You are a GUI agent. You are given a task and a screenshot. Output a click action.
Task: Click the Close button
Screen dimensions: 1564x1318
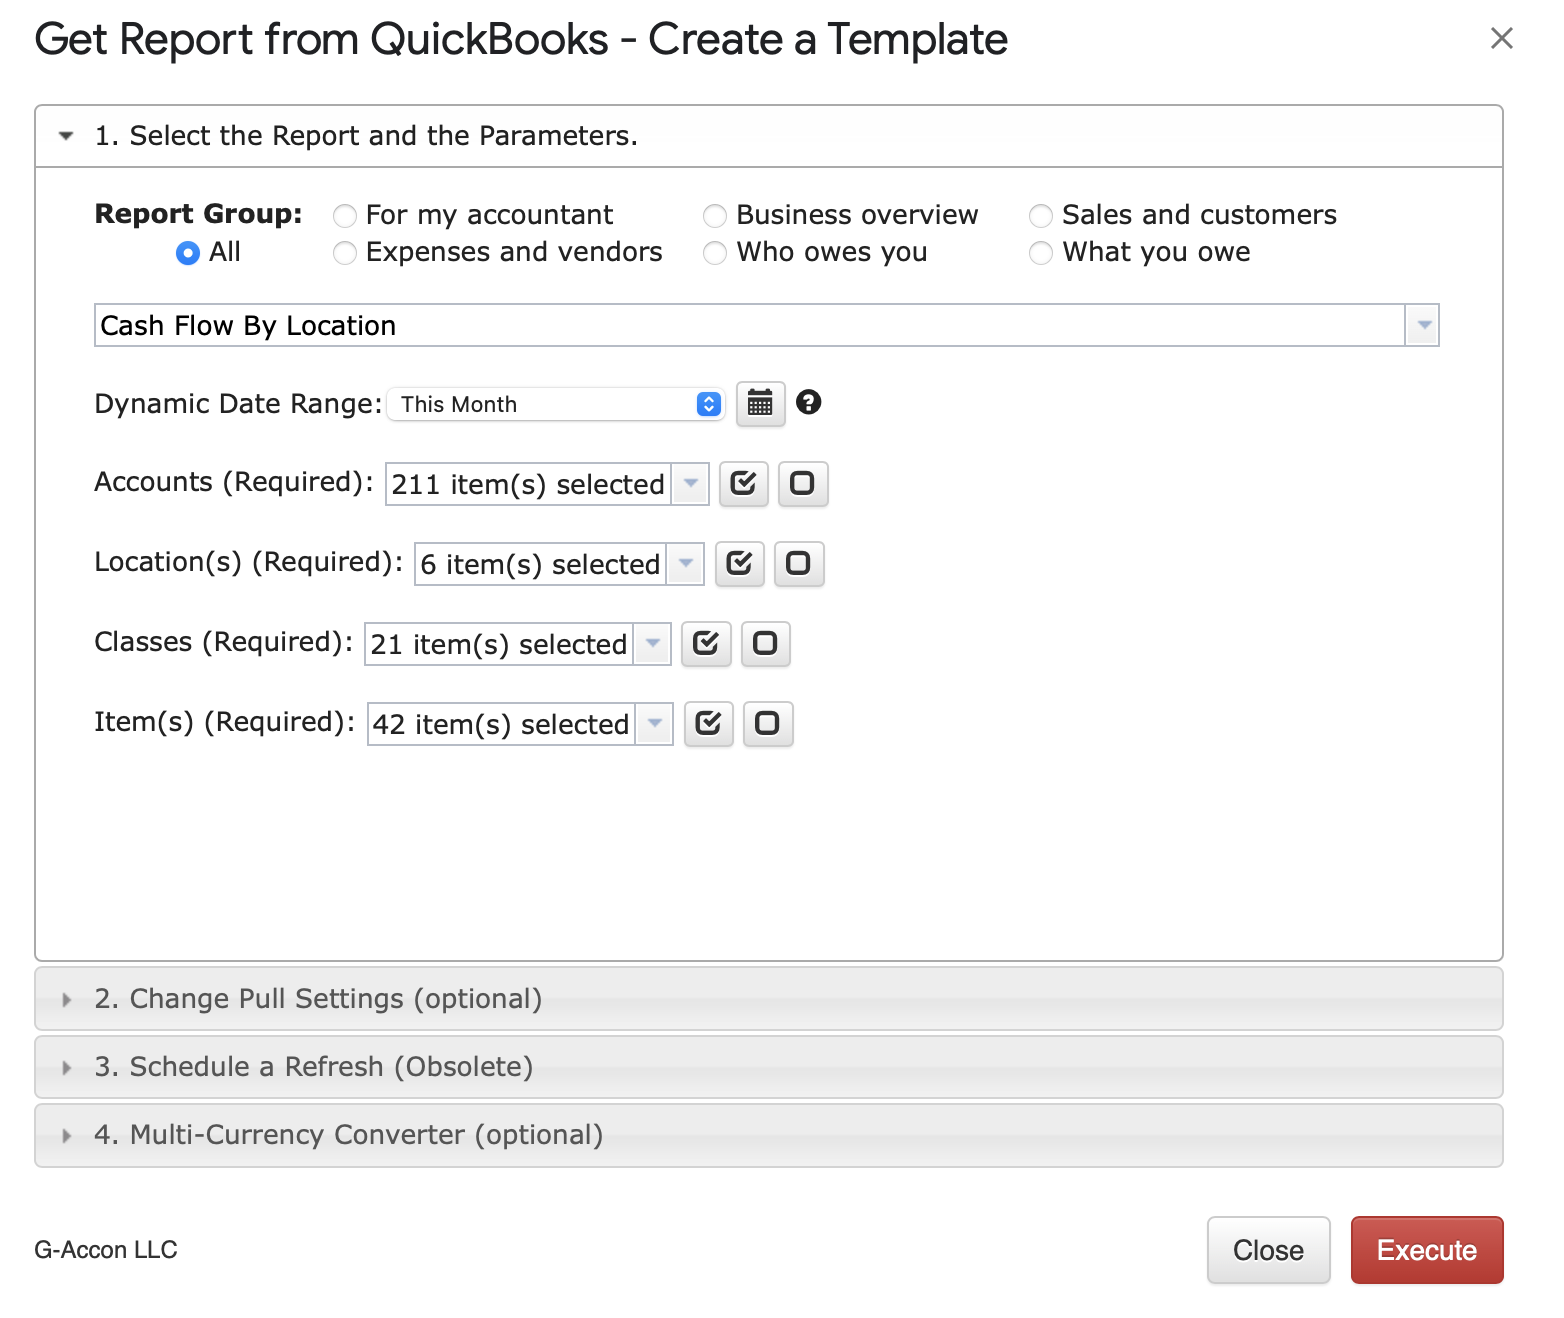pos(1267,1250)
